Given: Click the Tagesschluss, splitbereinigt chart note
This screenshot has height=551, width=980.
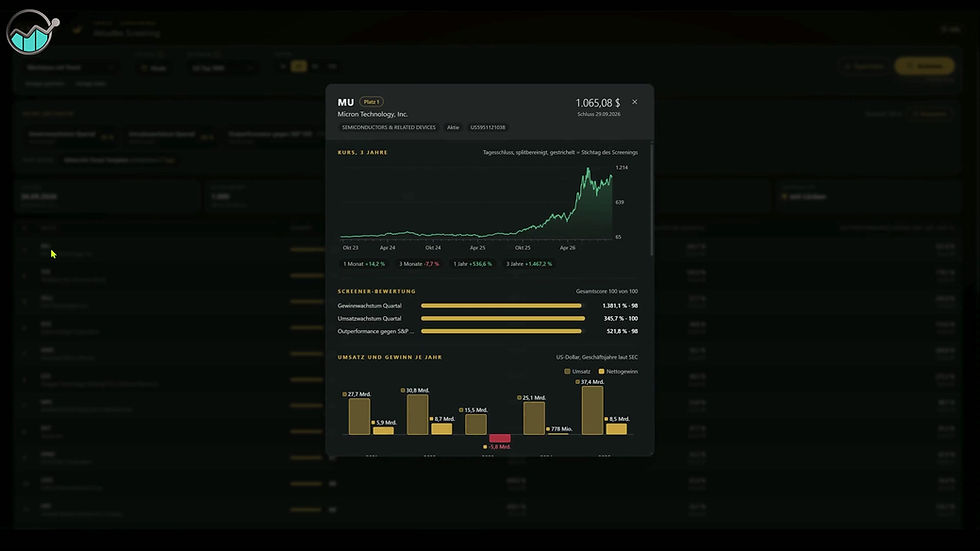Looking at the screenshot, I should [560, 152].
